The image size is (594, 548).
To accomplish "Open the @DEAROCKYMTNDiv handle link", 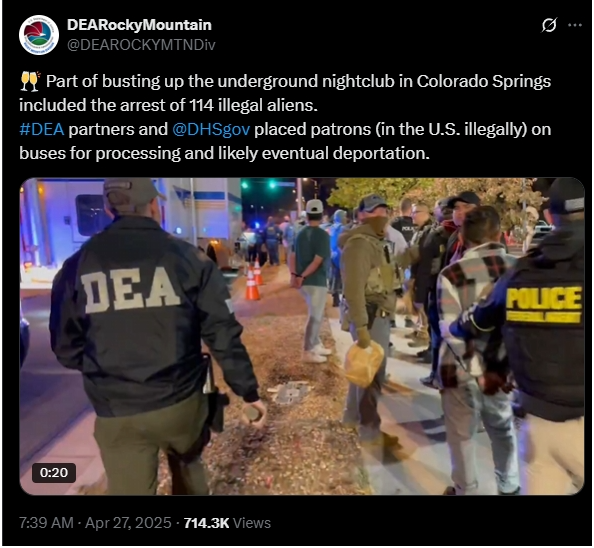I will (x=141, y=45).
